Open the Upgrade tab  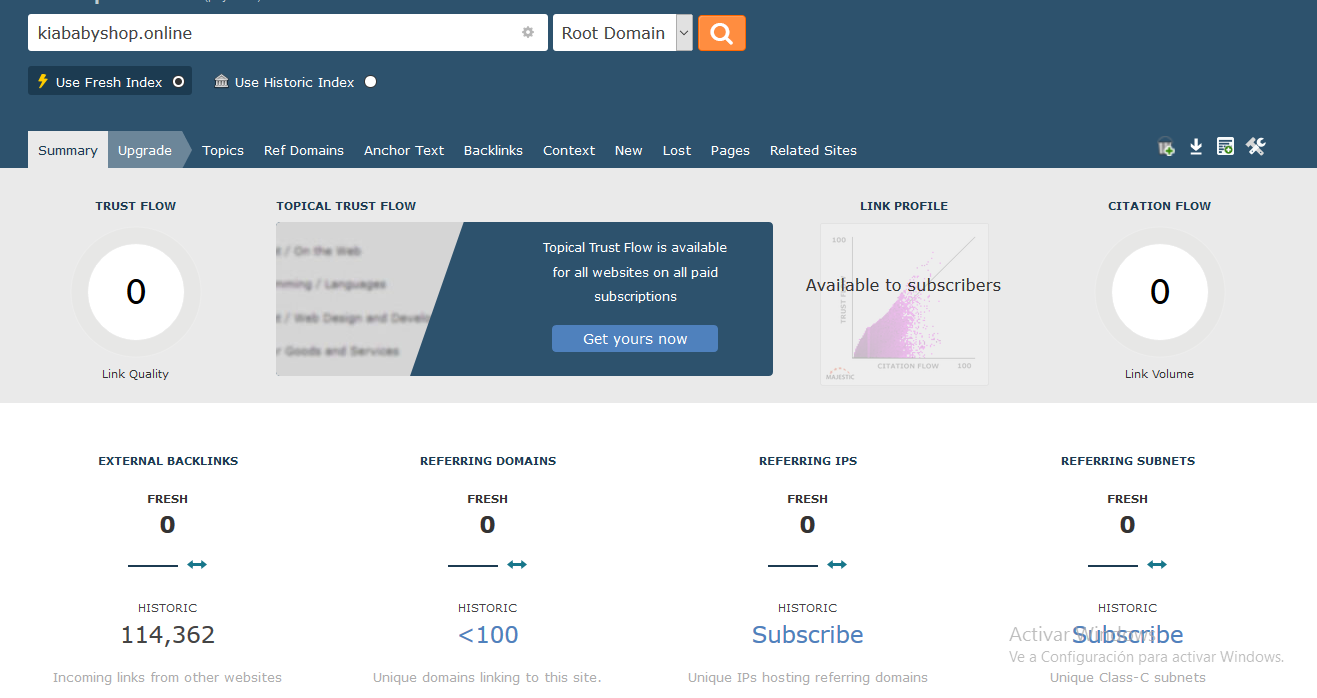[x=145, y=150]
